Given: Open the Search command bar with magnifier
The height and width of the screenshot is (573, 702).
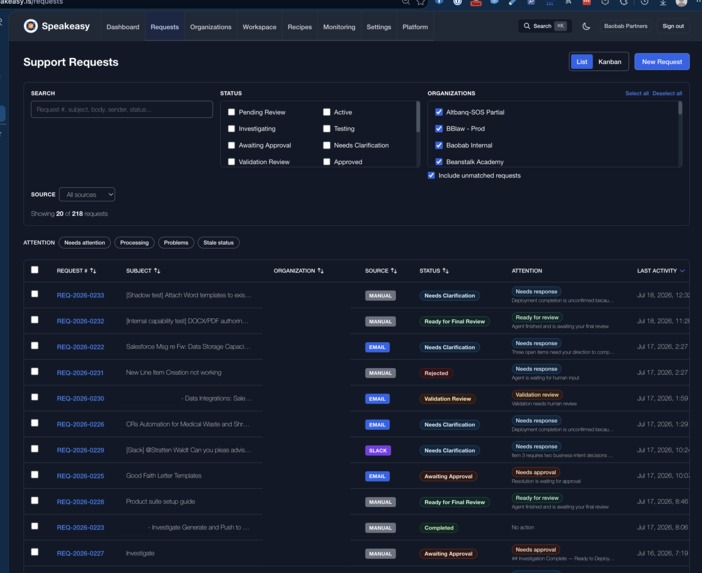Looking at the screenshot, I should [x=545, y=26].
